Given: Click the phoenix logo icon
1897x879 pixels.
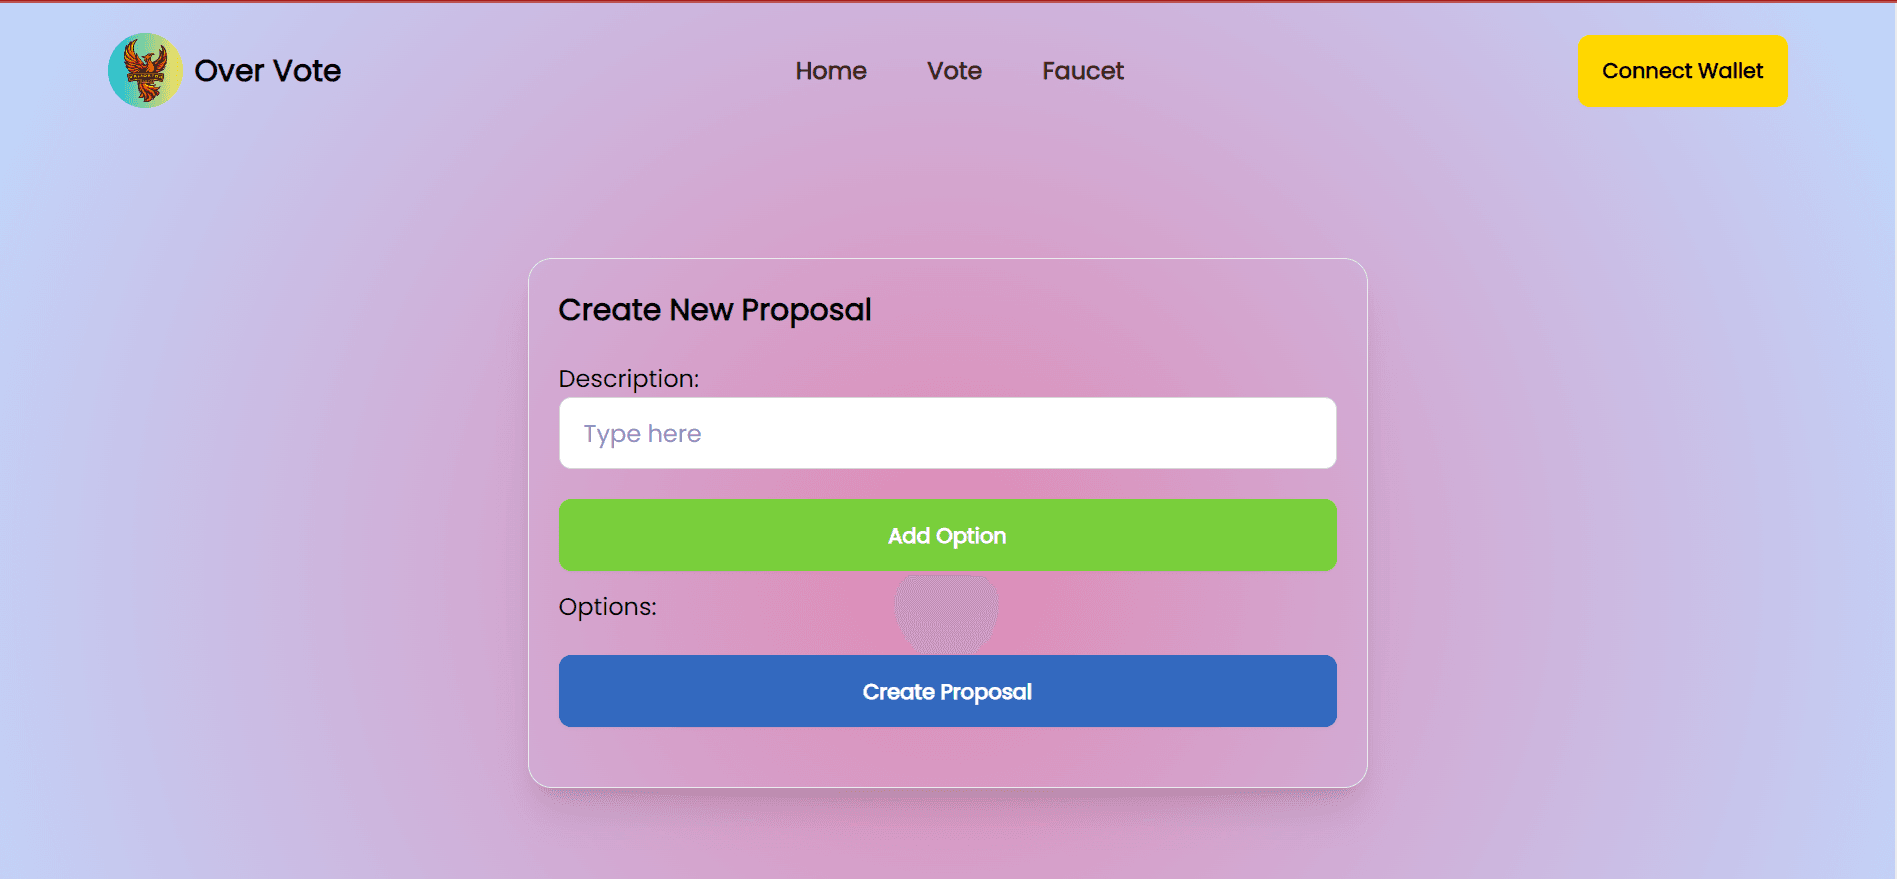Looking at the screenshot, I should pyautogui.click(x=146, y=70).
